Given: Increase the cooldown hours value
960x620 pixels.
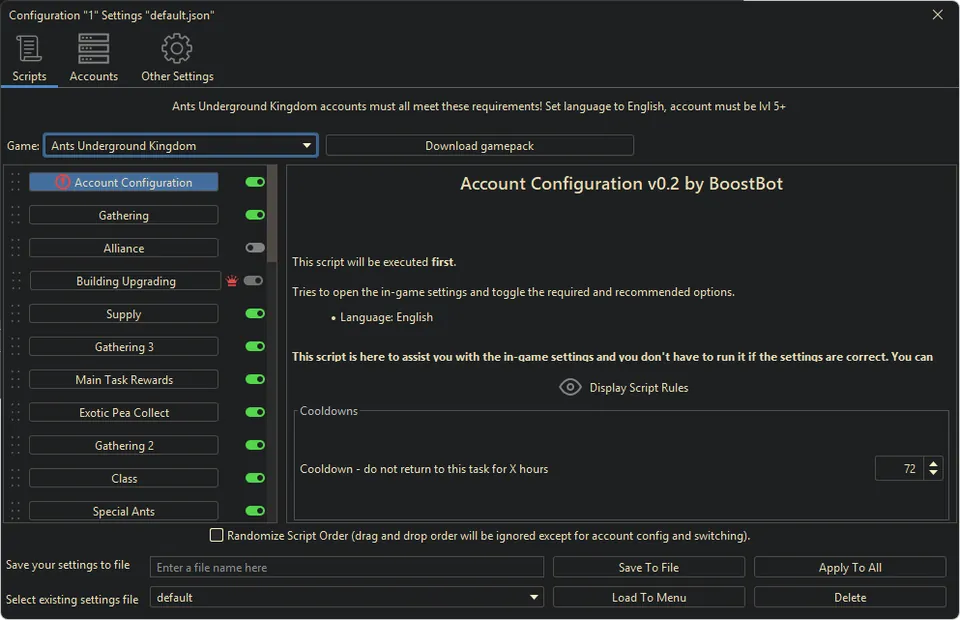Looking at the screenshot, I should pos(933,464).
